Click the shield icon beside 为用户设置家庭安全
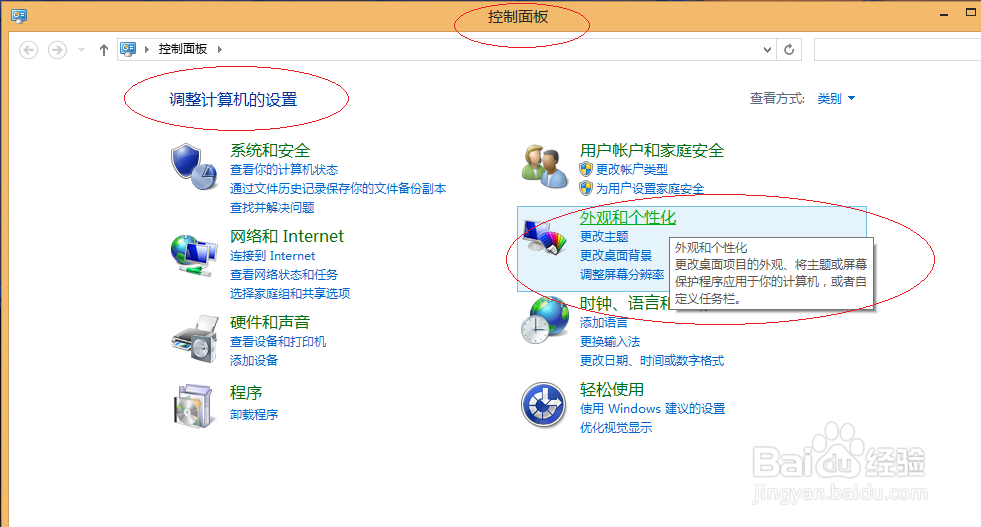 click(x=586, y=188)
